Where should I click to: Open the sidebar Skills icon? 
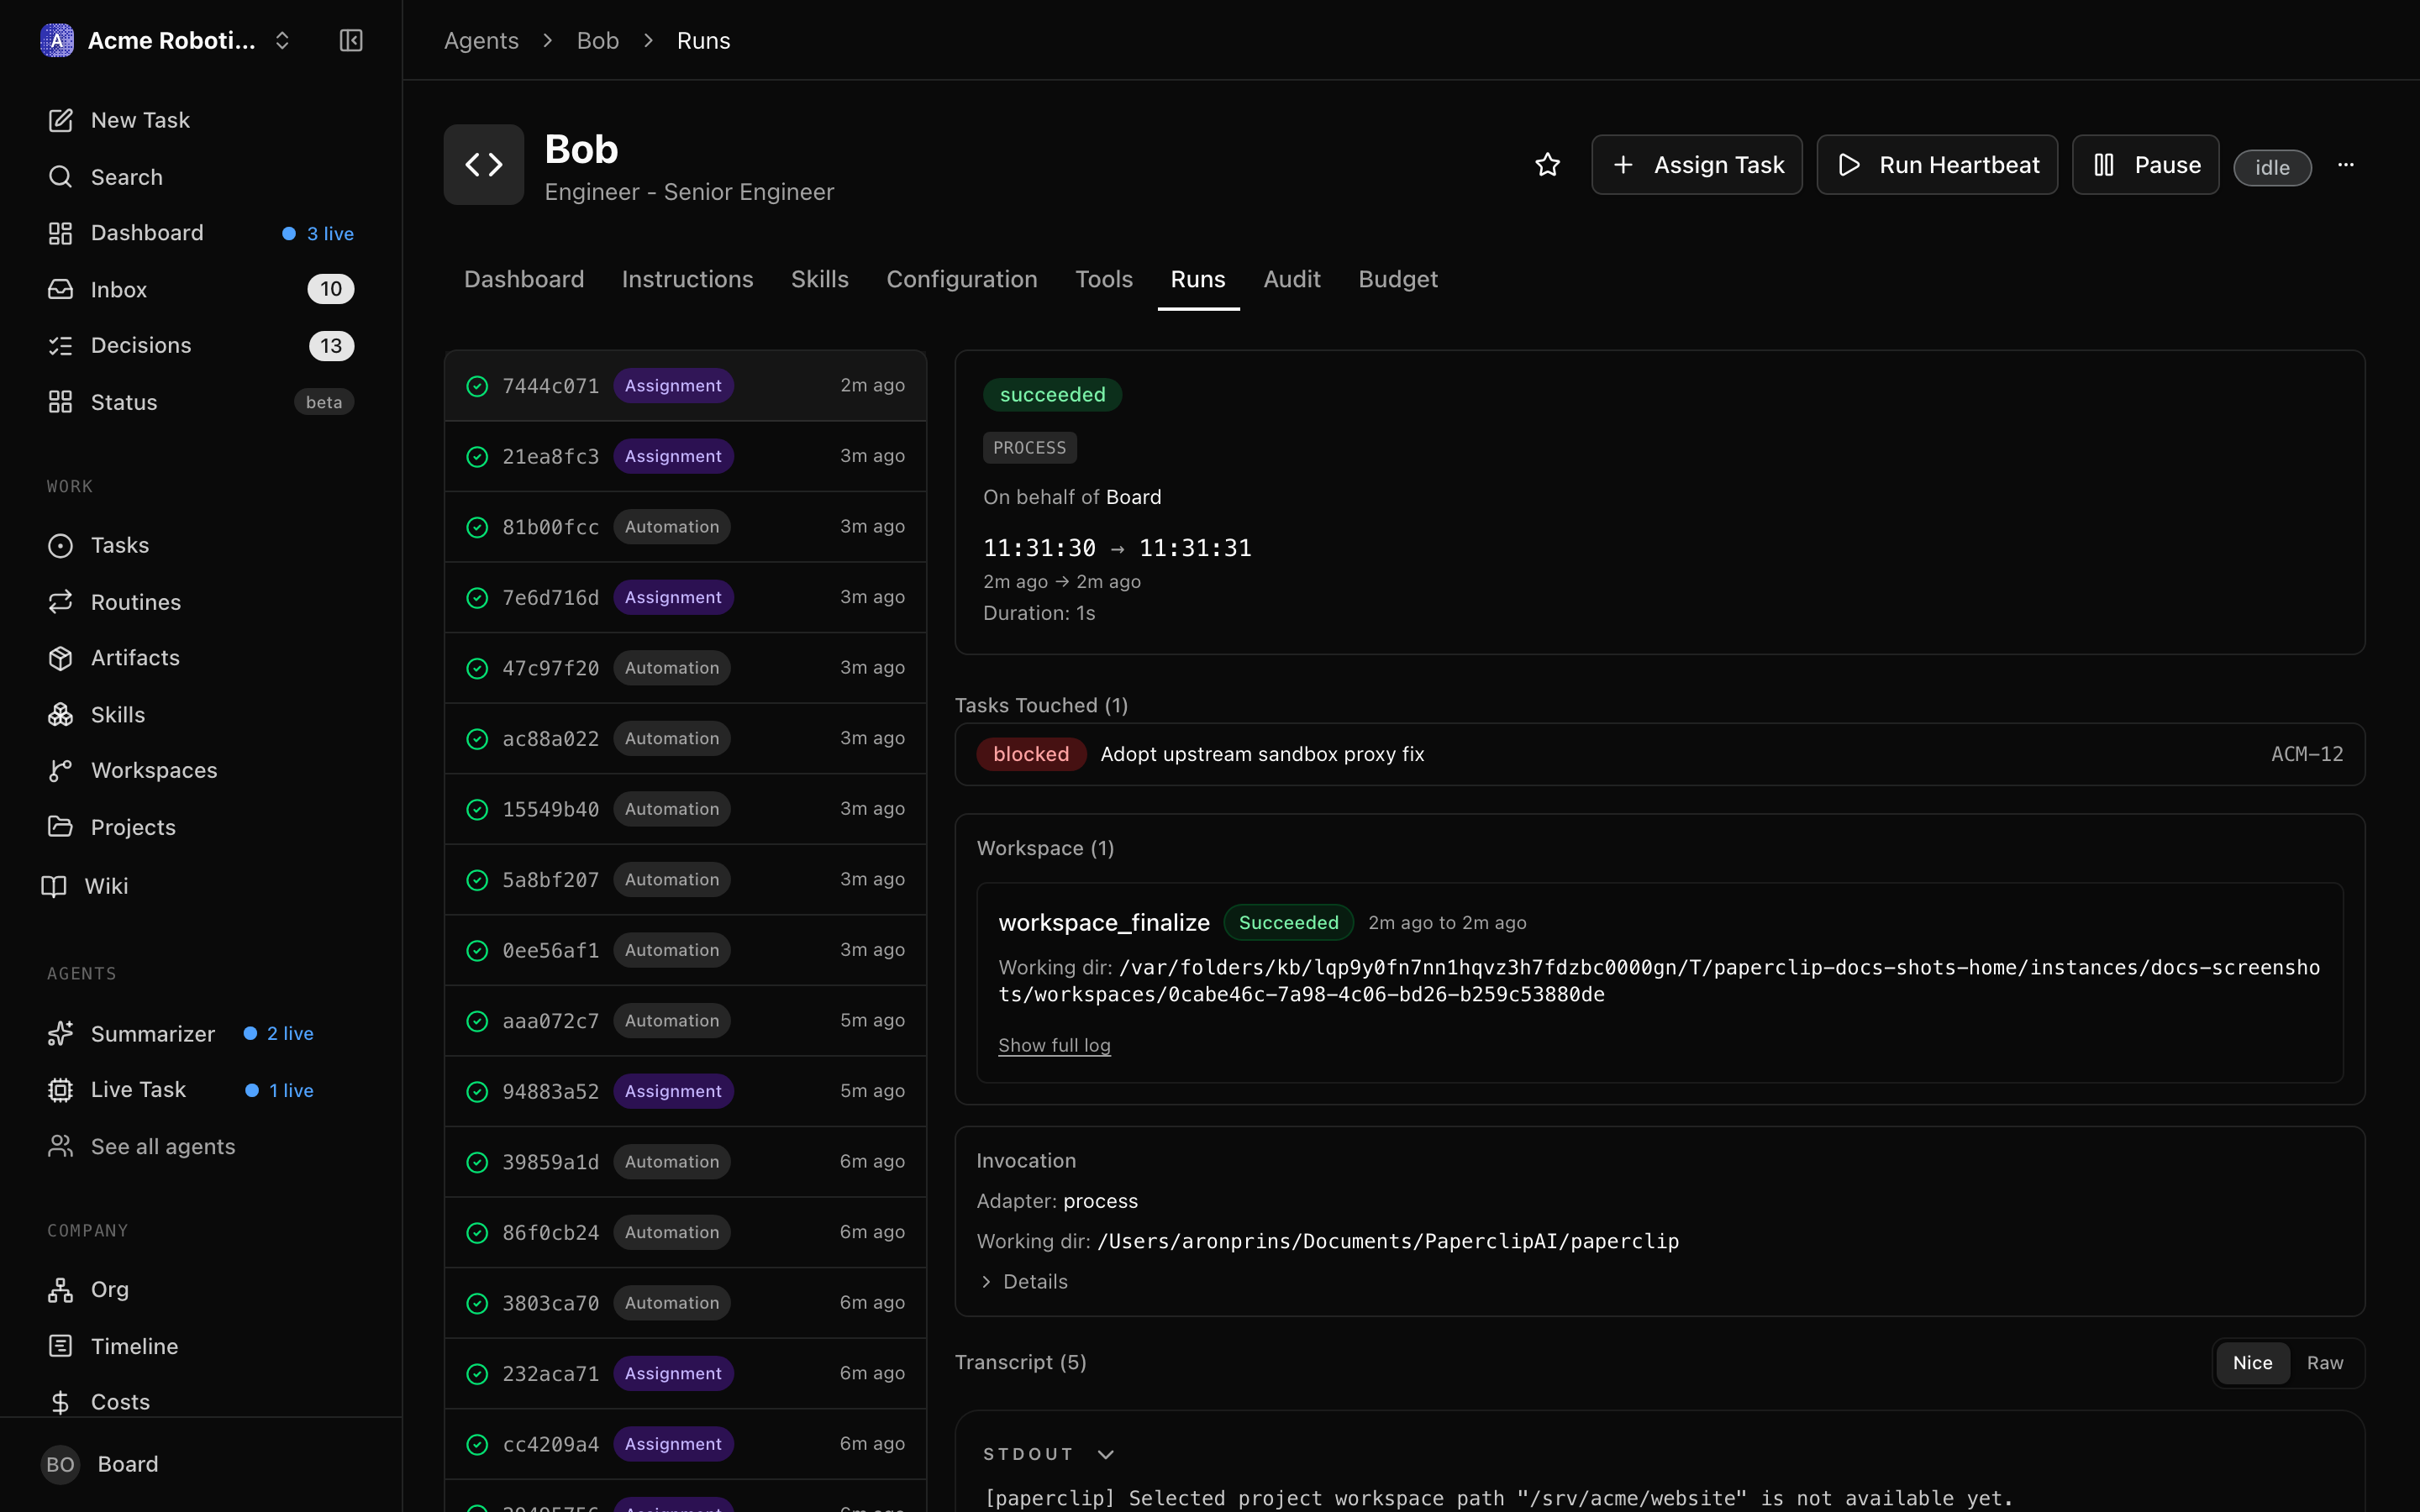[x=61, y=714]
